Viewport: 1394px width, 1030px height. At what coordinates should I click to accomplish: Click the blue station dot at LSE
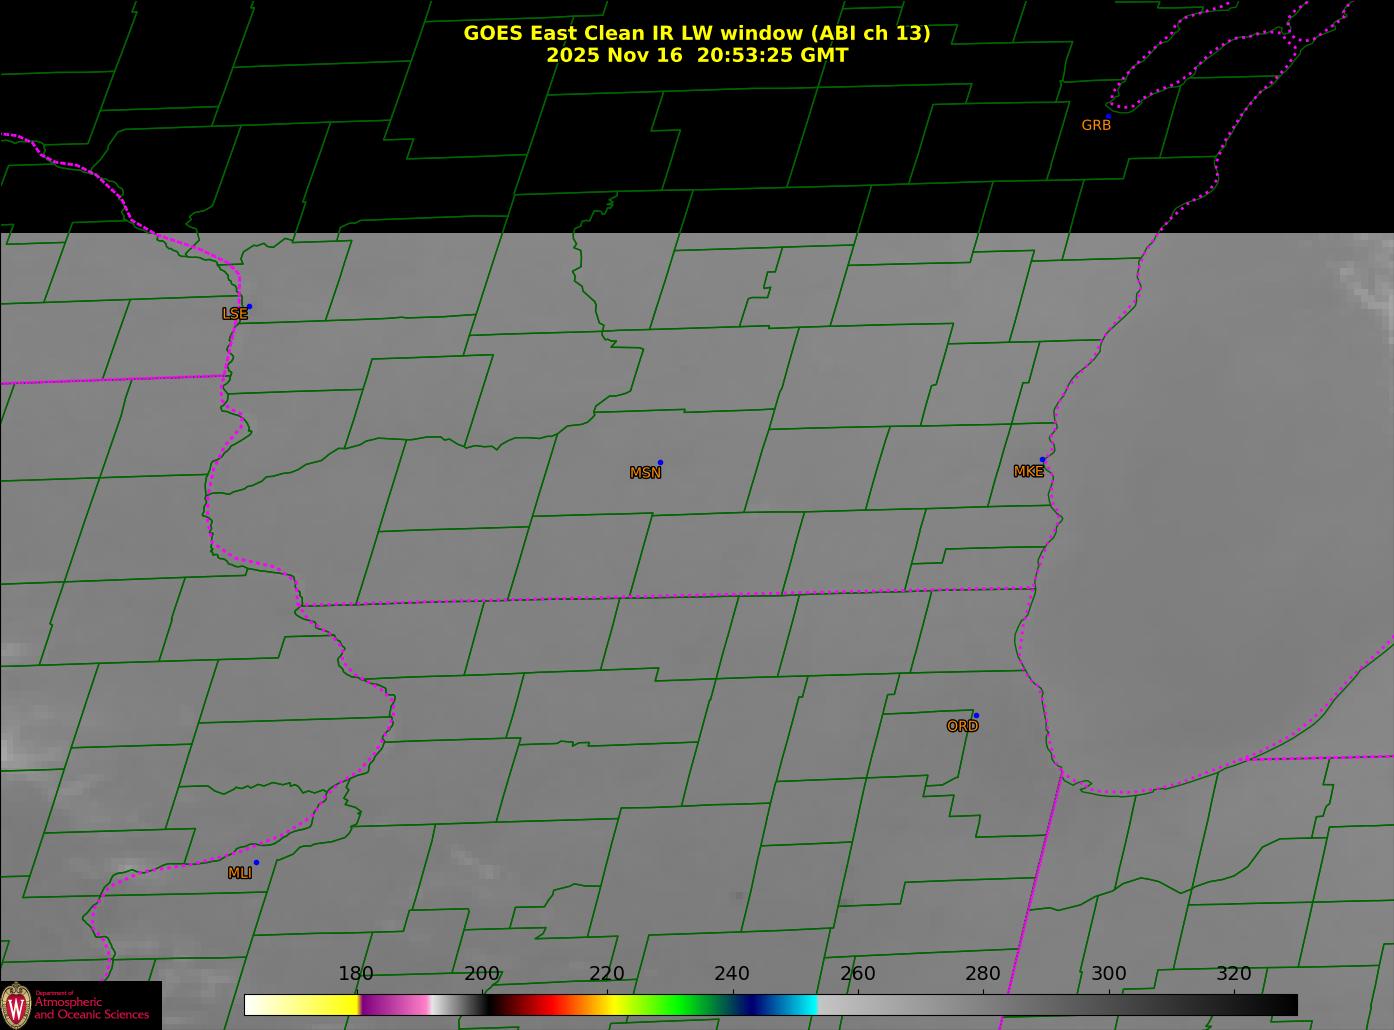249,307
